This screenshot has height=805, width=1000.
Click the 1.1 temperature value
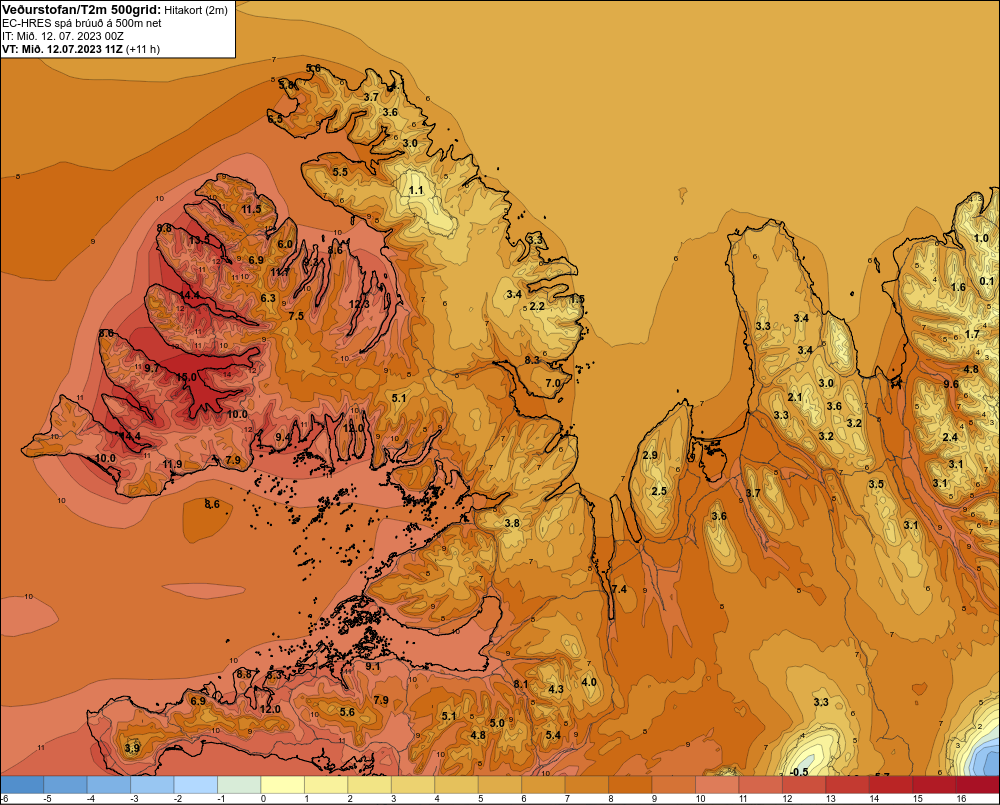[x=416, y=190]
